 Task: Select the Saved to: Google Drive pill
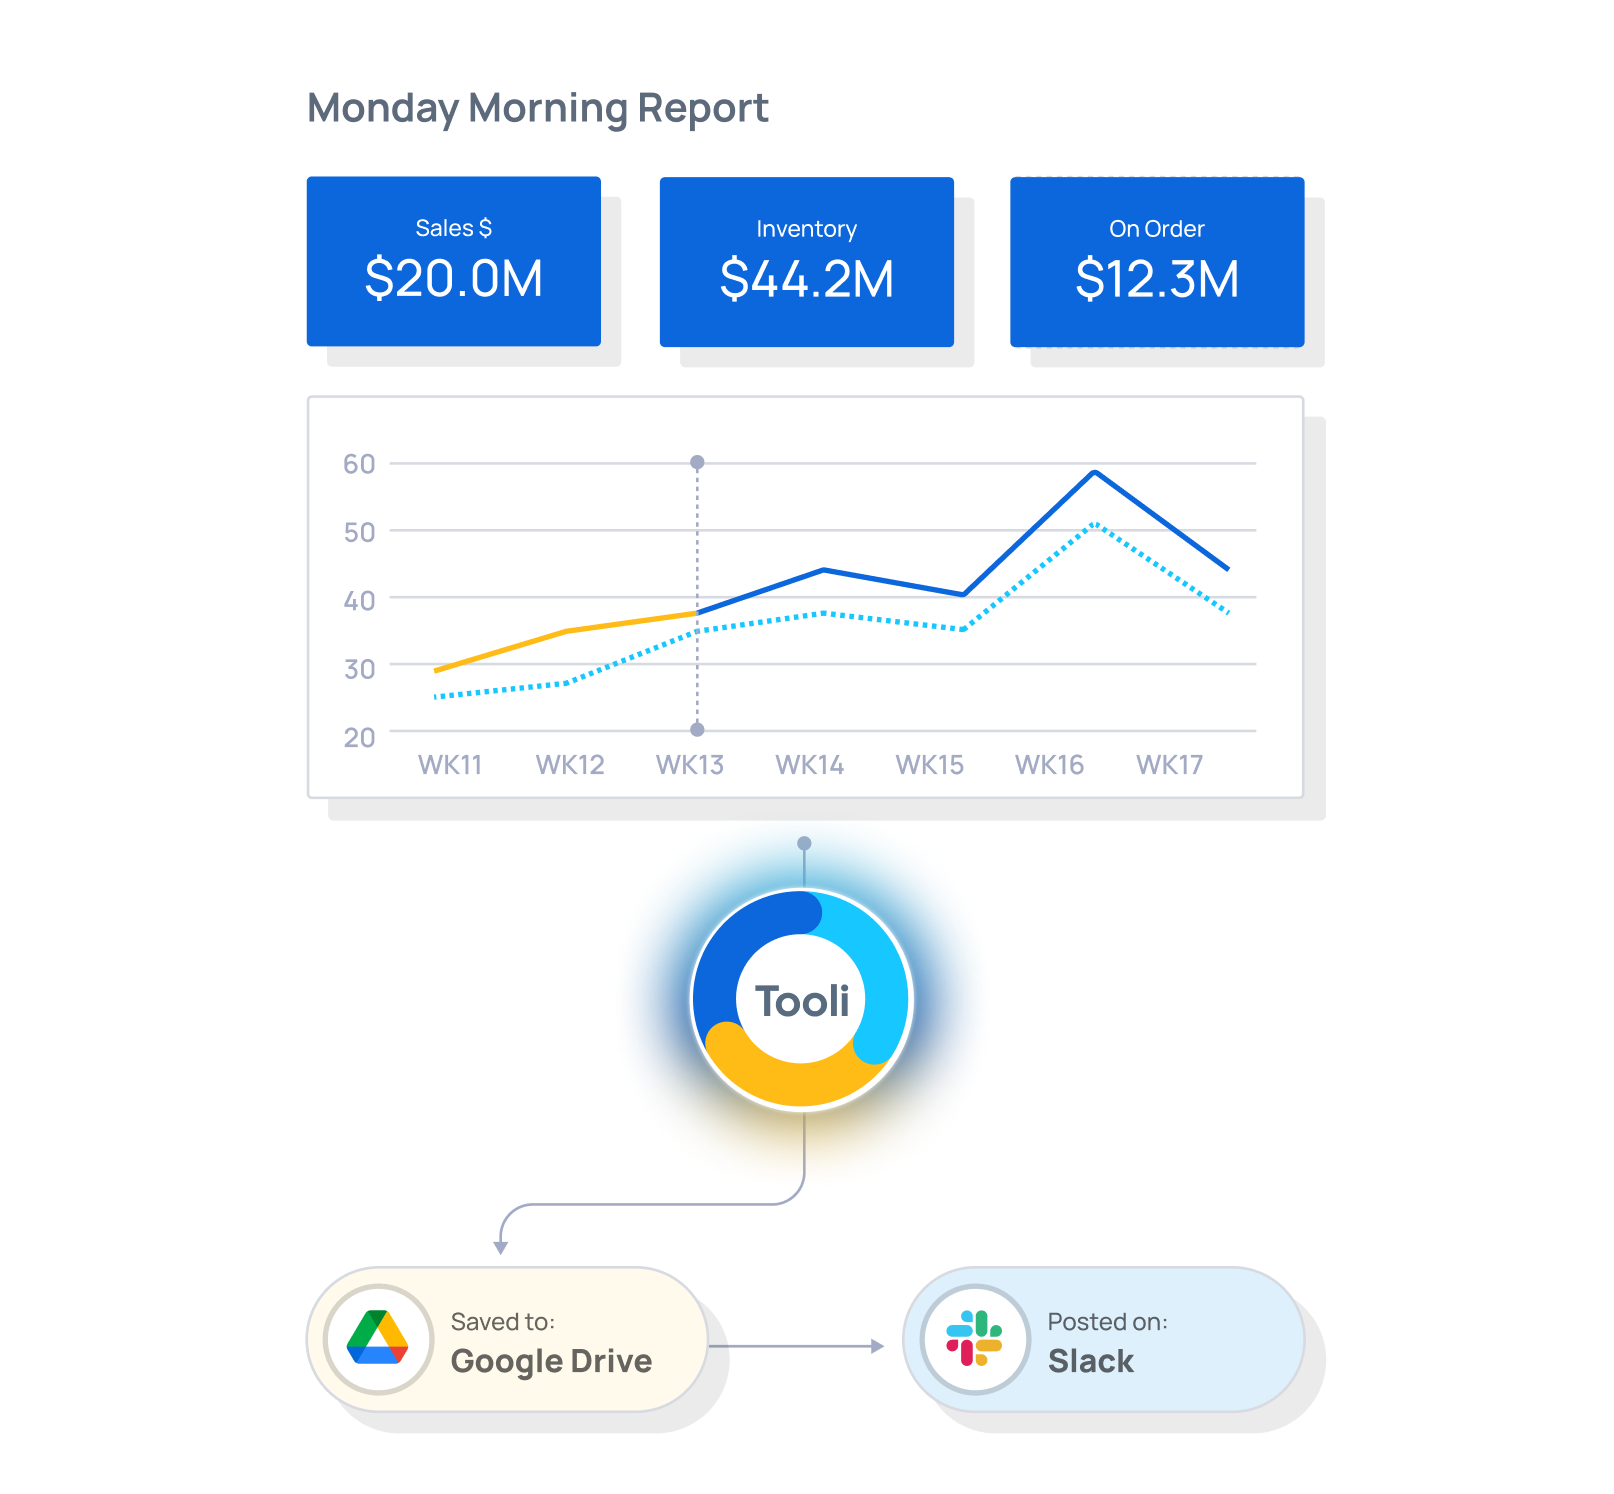[507, 1340]
